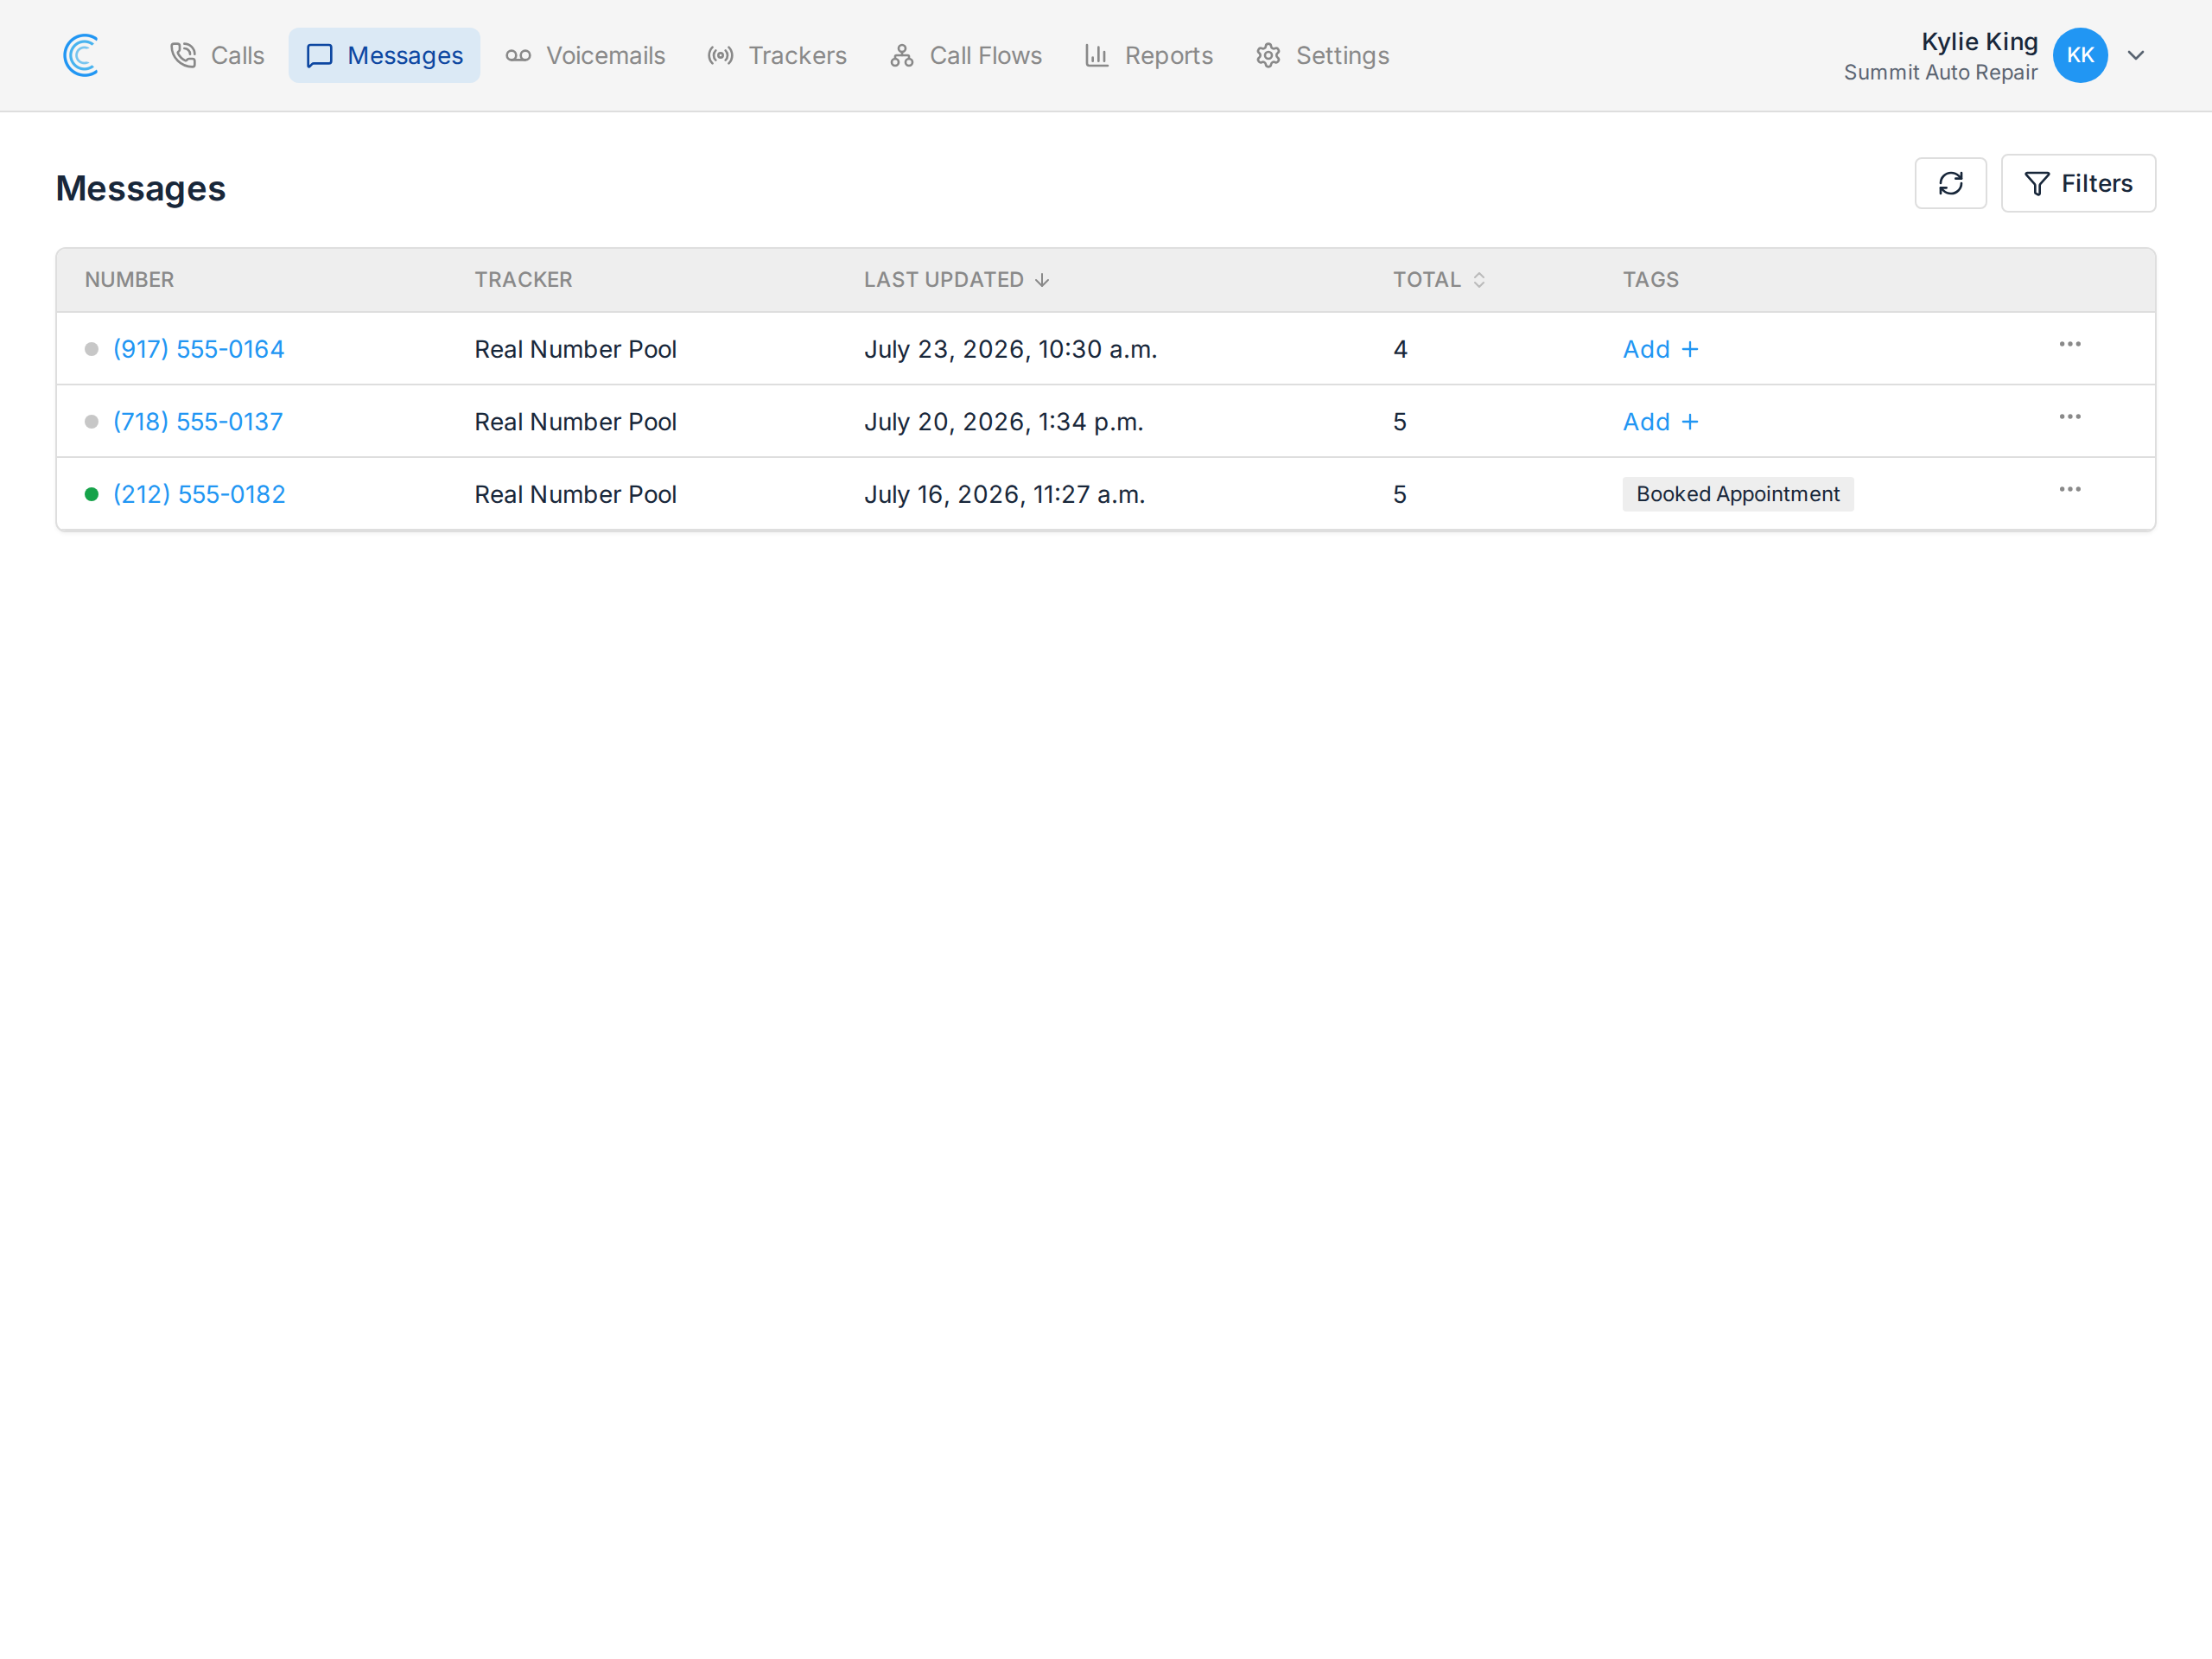Click the Number column header

tap(129, 280)
